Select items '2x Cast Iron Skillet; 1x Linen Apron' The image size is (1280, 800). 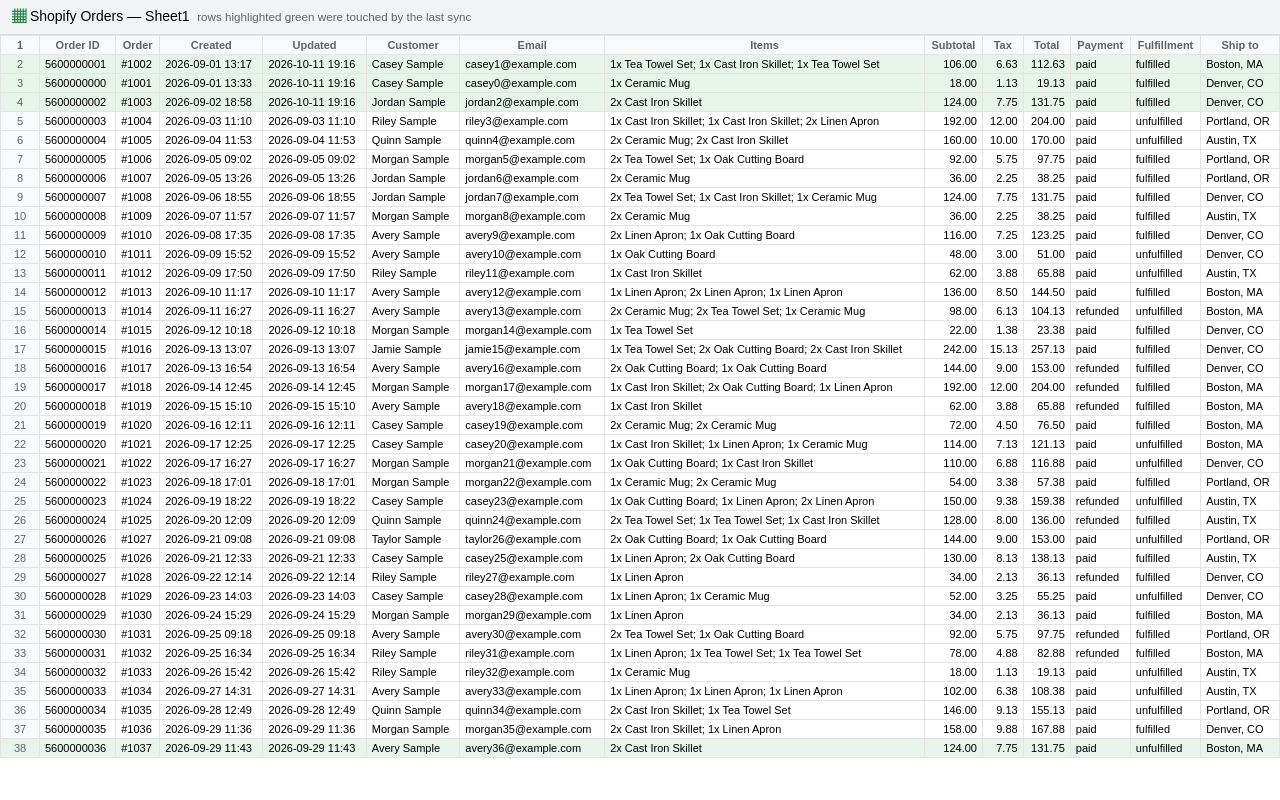(x=764, y=729)
